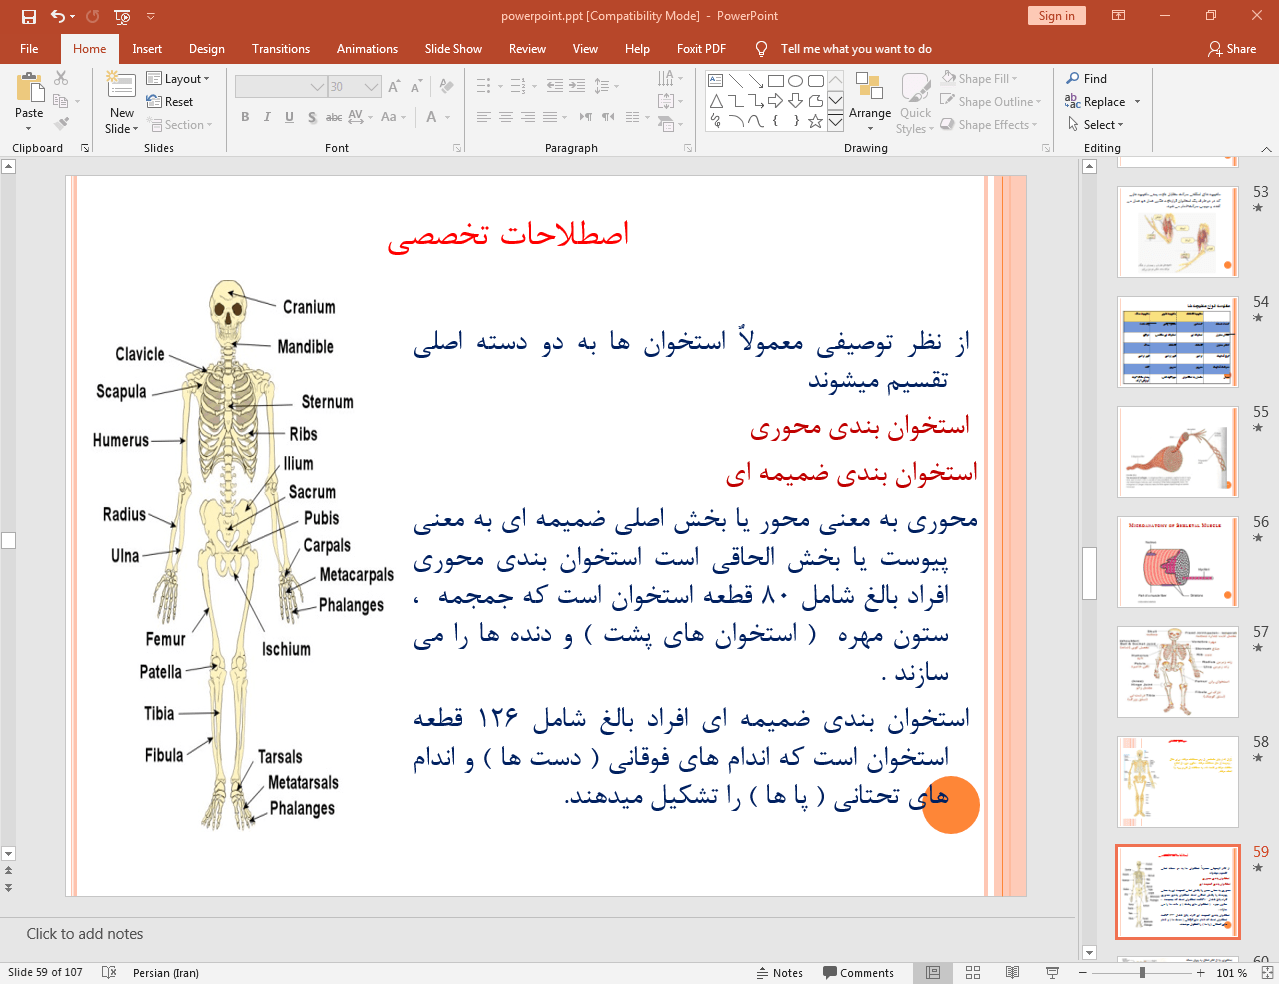
Task: Open the Section dropdown
Action: [x=180, y=125]
